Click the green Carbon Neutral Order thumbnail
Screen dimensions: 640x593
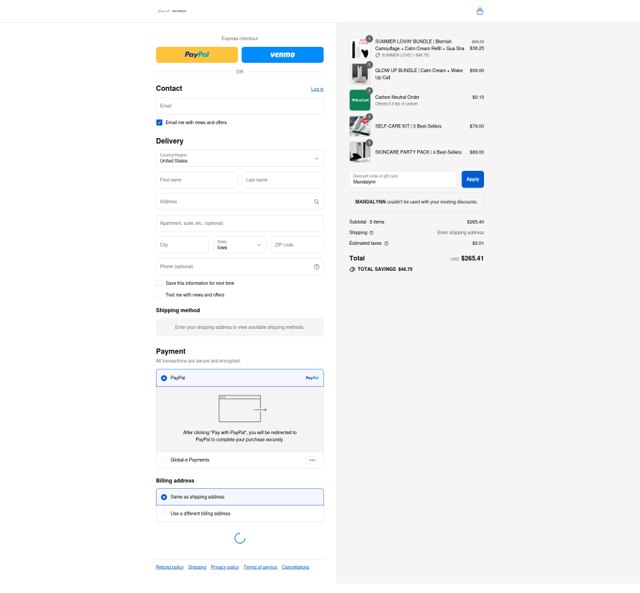pyautogui.click(x=360, y=100)
